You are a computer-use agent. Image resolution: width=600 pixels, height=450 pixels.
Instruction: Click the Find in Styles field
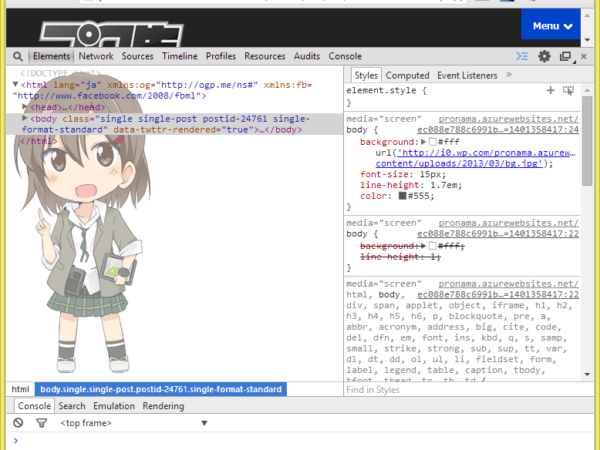462,390
